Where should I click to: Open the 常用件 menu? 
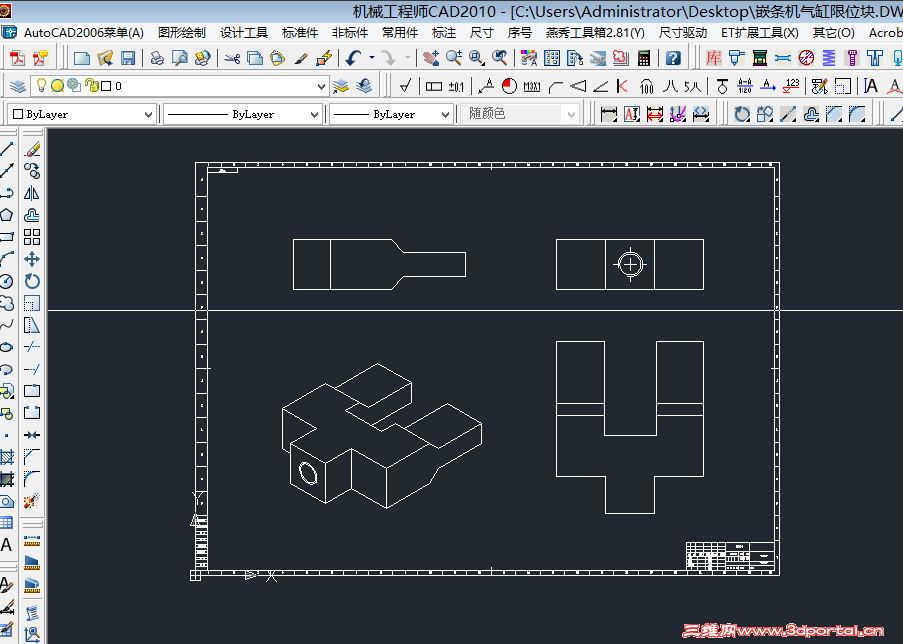(x=400, y=33)
